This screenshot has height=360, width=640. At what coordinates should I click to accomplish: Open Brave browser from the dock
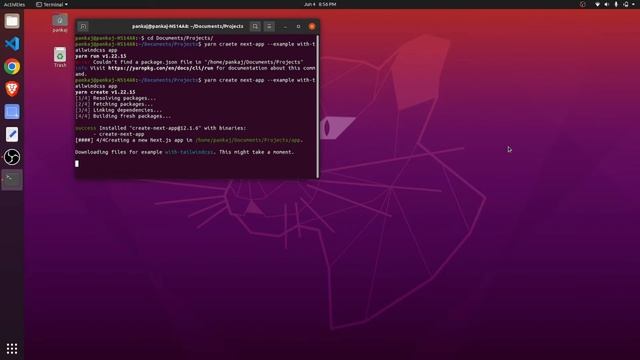click(x=12, y=89)
